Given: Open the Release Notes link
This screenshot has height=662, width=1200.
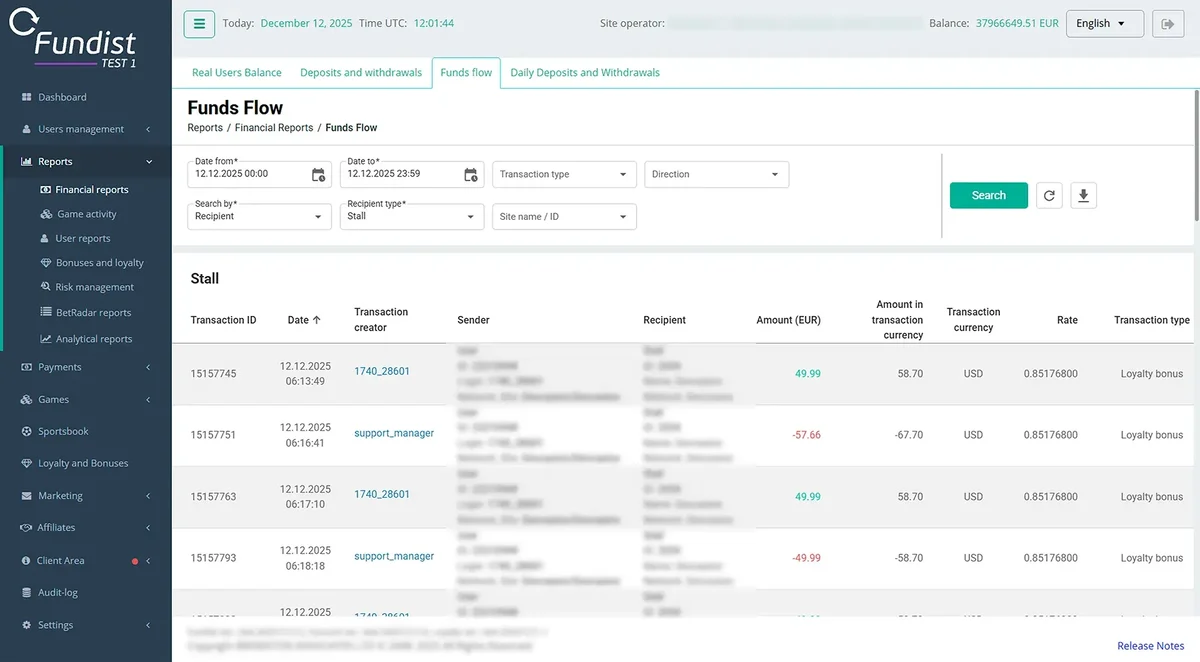Looking at the screenshot, I should point(1150,646).
